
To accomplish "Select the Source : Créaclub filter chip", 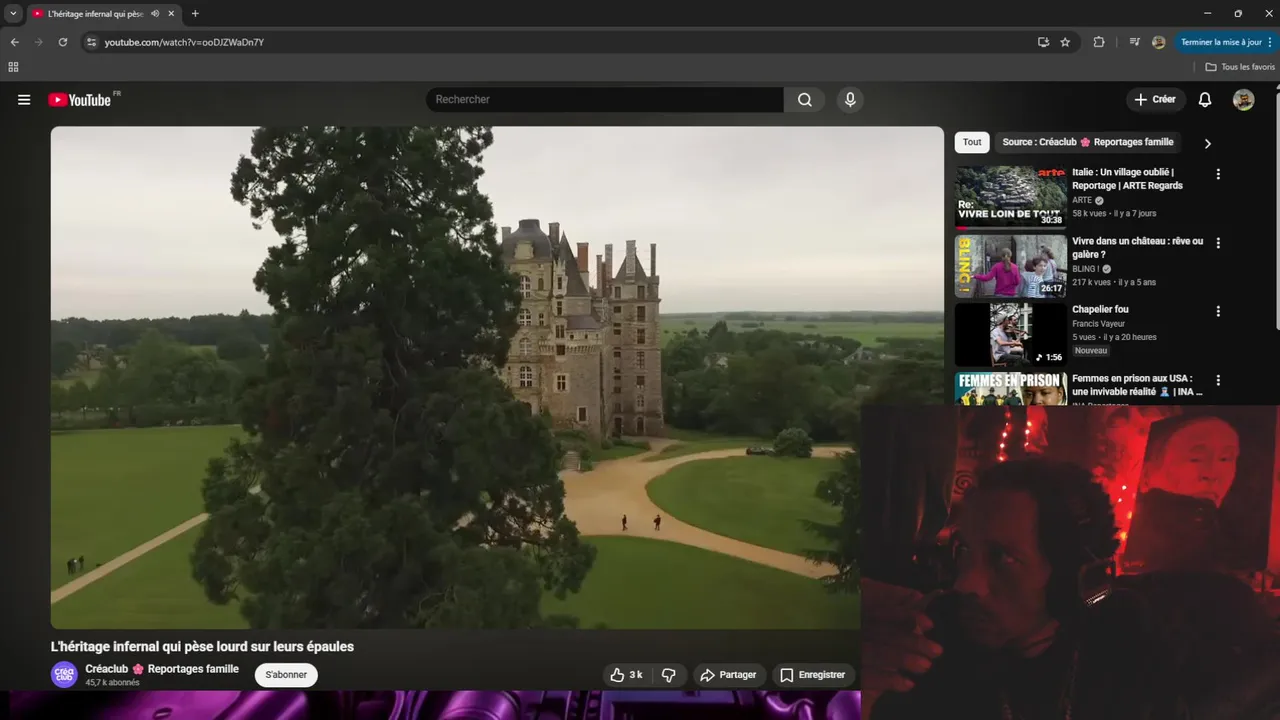I will click(1088, 142).
